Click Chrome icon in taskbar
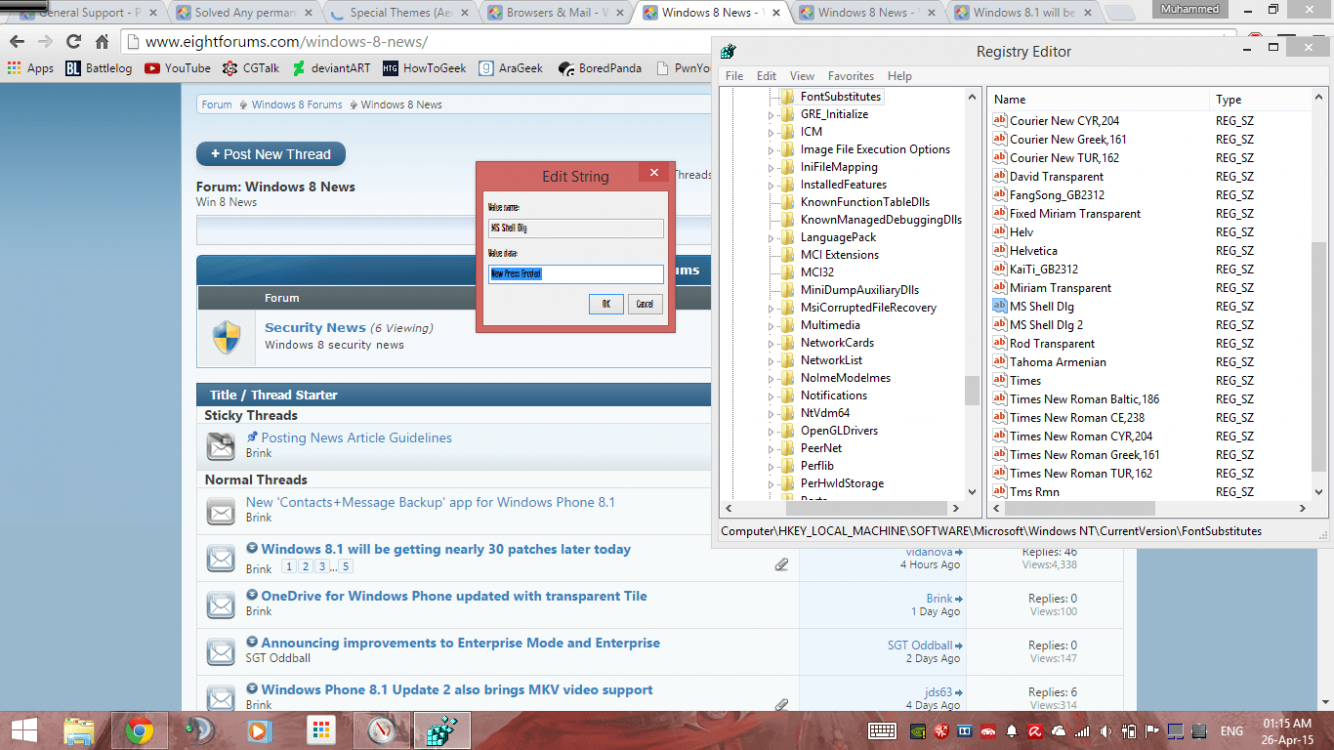Image resolution: width=1334 pixels, height=750 pixels. [x=139, y=731]
